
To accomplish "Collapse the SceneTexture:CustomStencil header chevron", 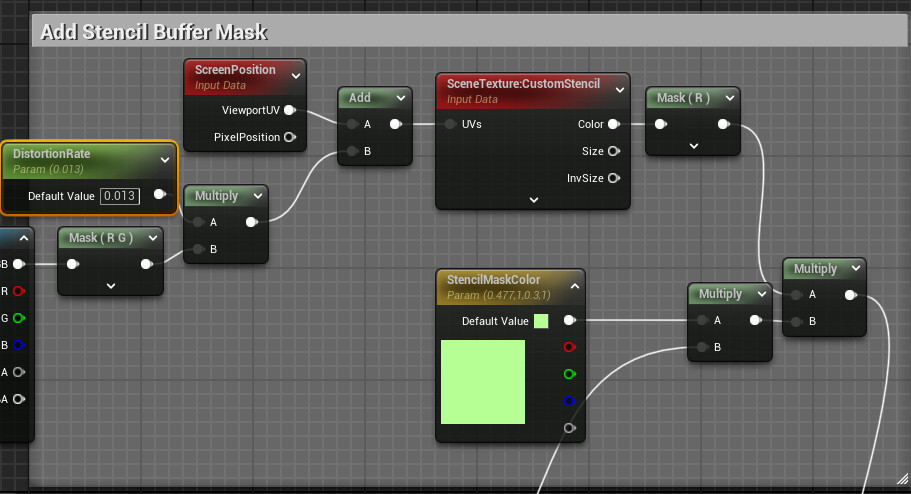I will pos(620,90).
